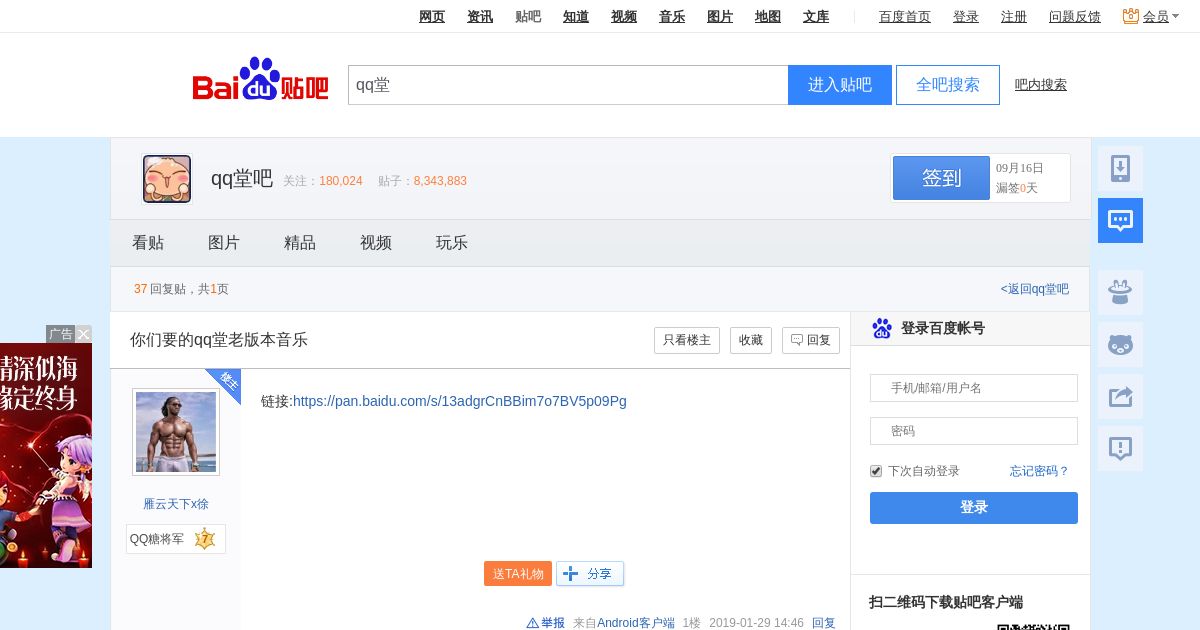Click the 进入贴吧 button
1200x630 pixels.
coord(840,85)
